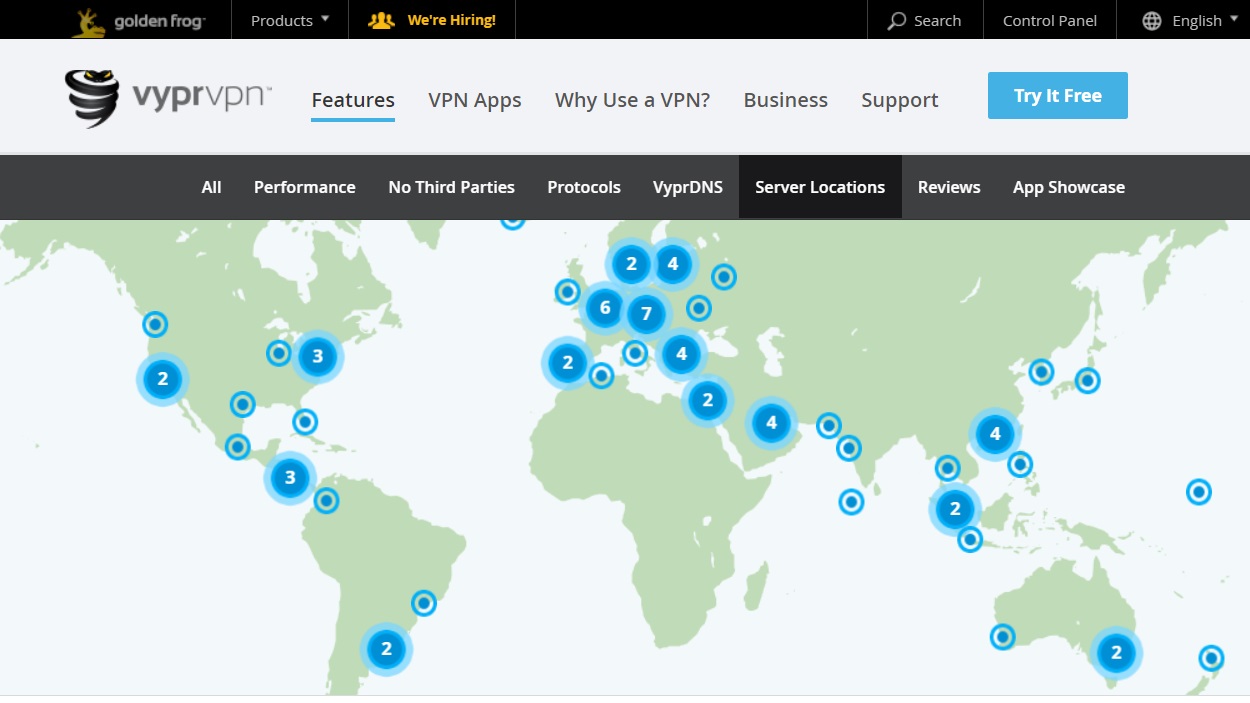This screenshot has width=1250, height=703.
Task: Click the 4-server cluster near Hong Kong
Action: click(x=994, y=434)
